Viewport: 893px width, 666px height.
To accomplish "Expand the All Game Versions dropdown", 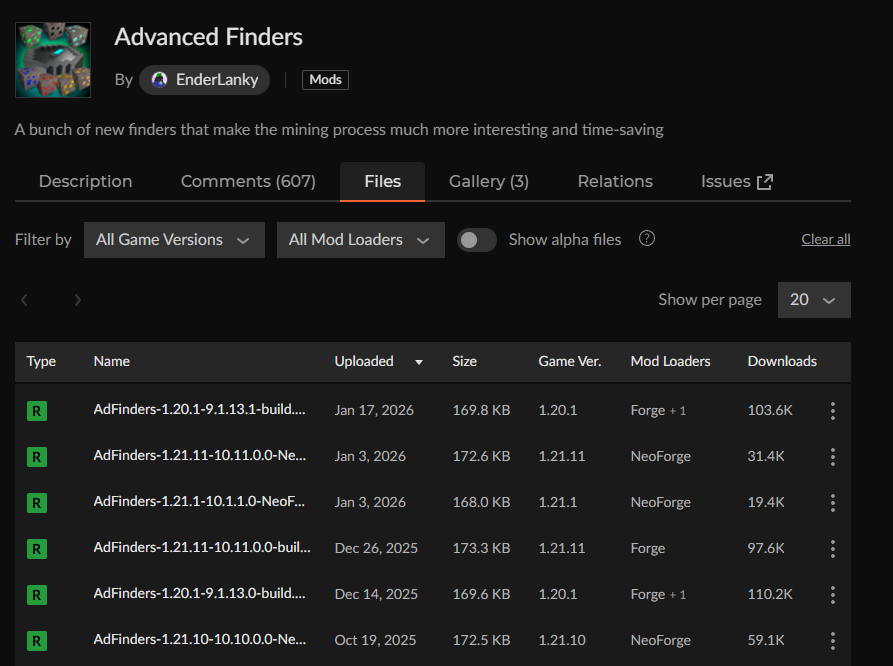I will click(174, 240).
